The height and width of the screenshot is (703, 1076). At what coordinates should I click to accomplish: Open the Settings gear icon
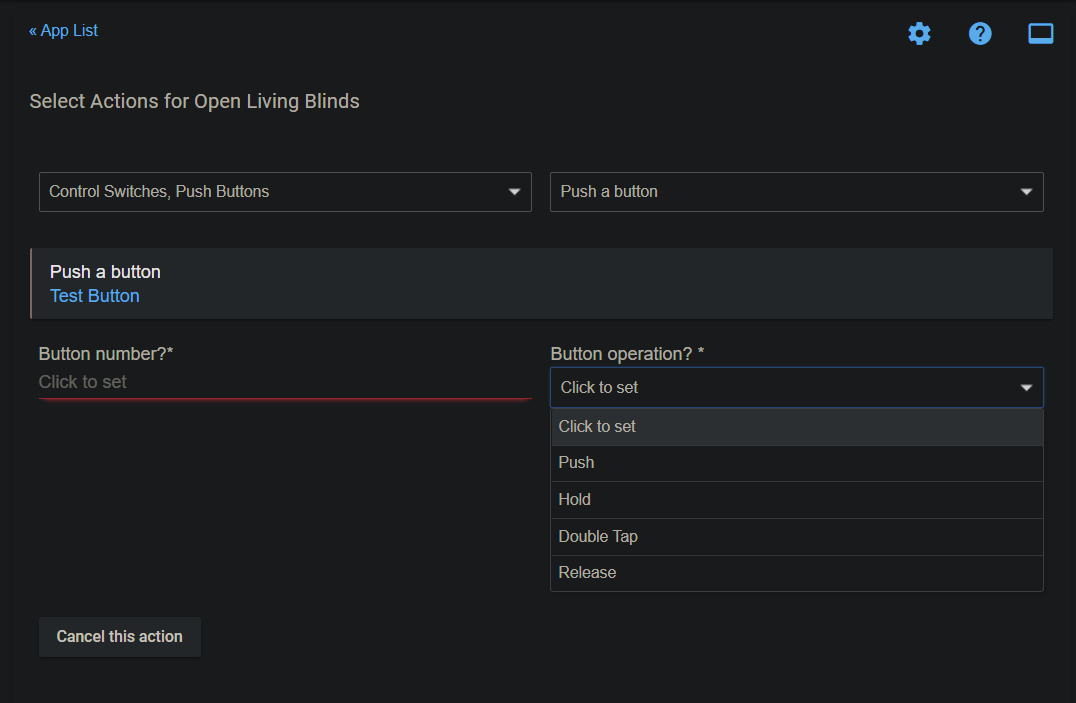(x=919, y=33)
